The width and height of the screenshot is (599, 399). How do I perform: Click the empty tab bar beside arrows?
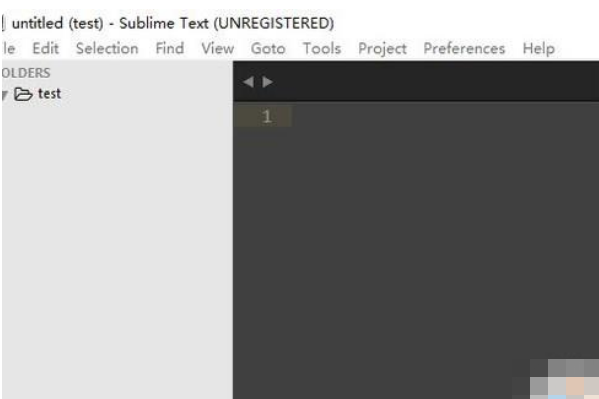tap(435, 81)
